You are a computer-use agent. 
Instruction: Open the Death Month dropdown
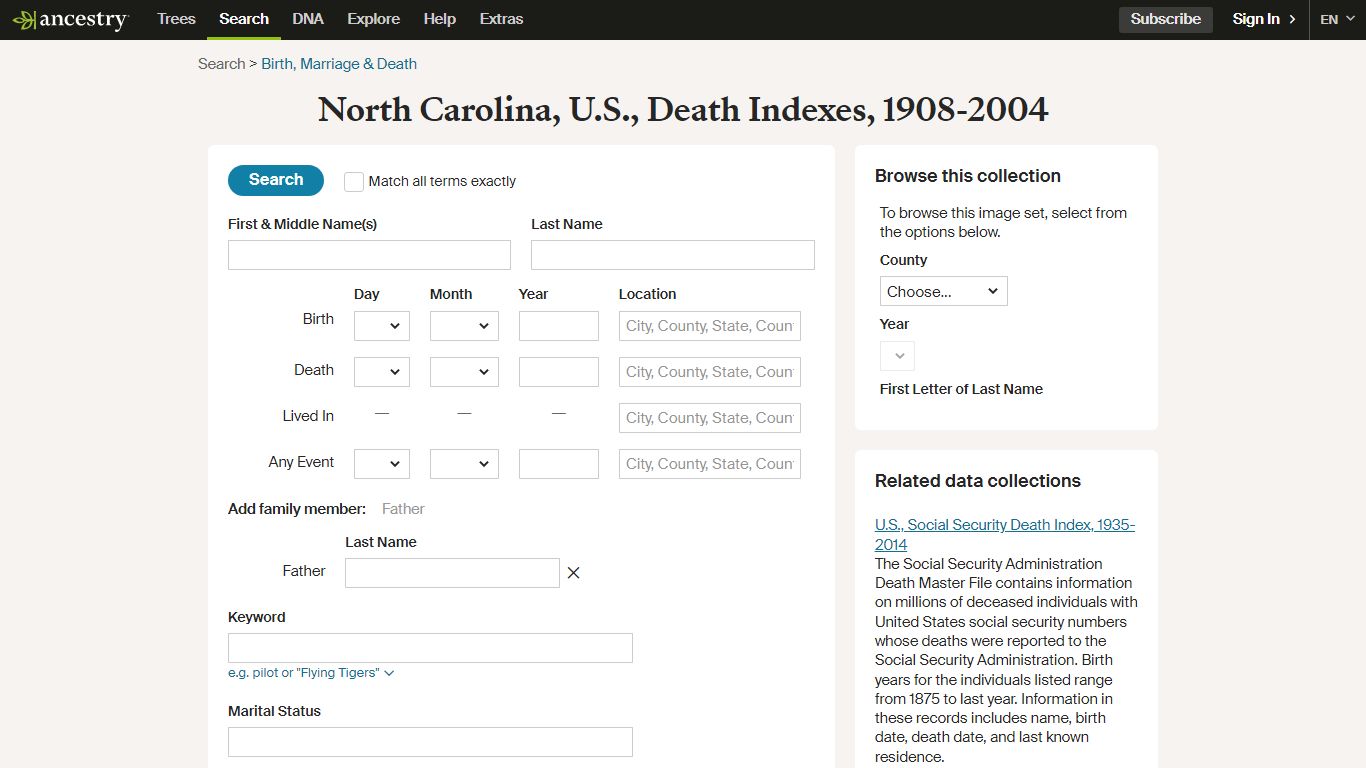(x=464, y=372)
